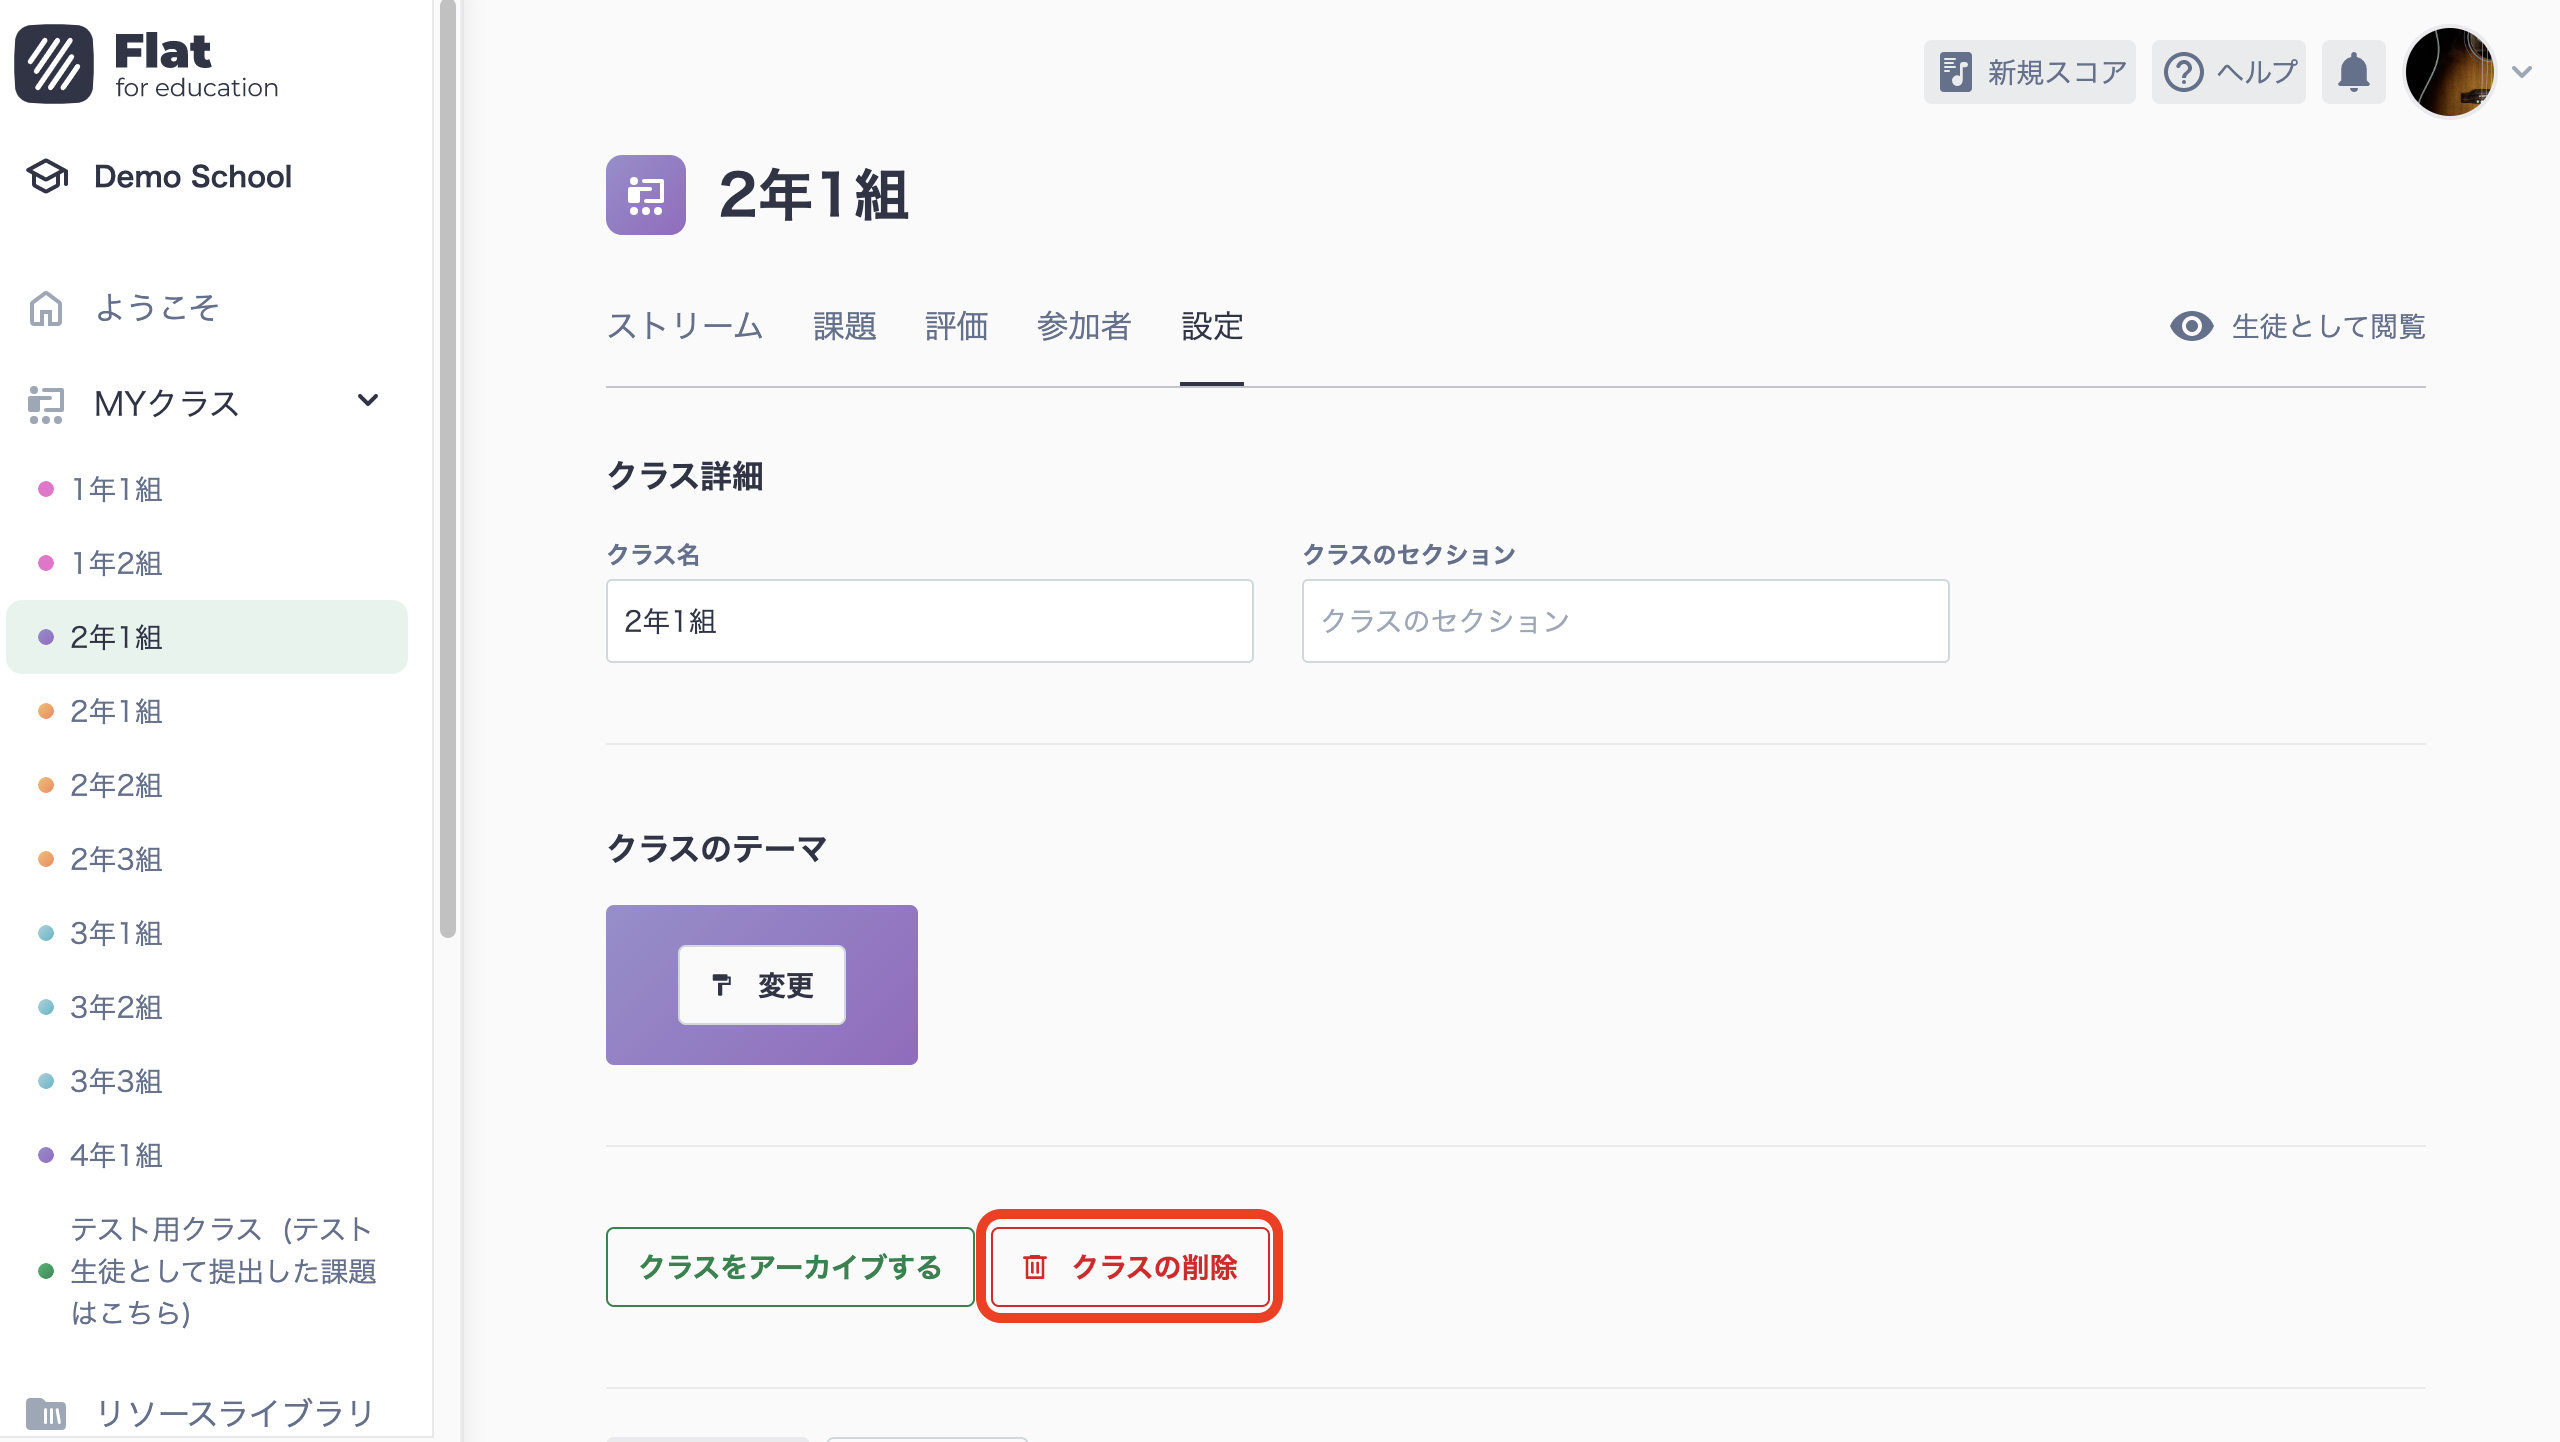Switch to the 課題 tab
The height and width of the screenshot is (1442, 2560).
click(x=845, y=327)
